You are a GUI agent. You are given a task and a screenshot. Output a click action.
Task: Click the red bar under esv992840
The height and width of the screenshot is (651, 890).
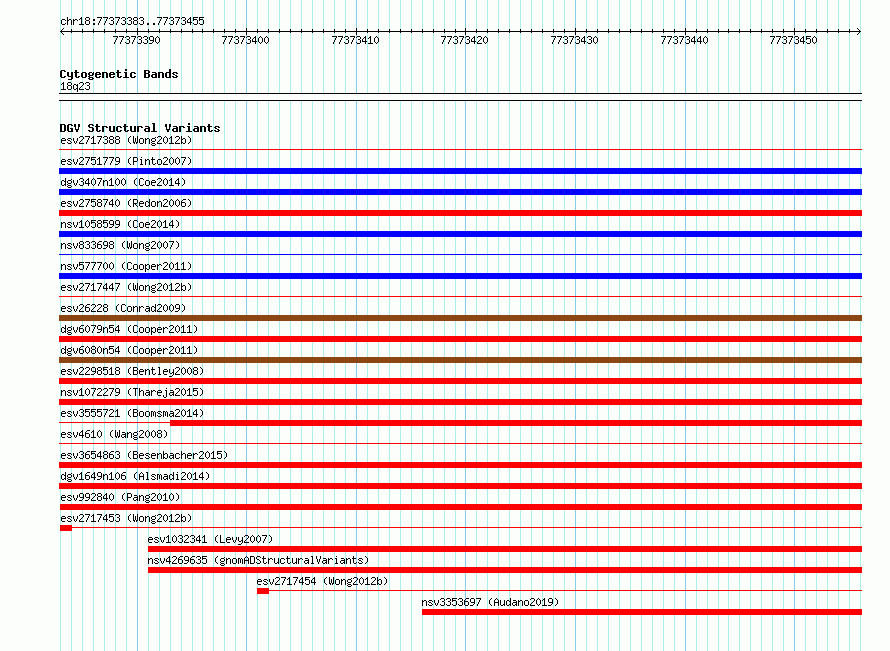click(x=460, y=507)
